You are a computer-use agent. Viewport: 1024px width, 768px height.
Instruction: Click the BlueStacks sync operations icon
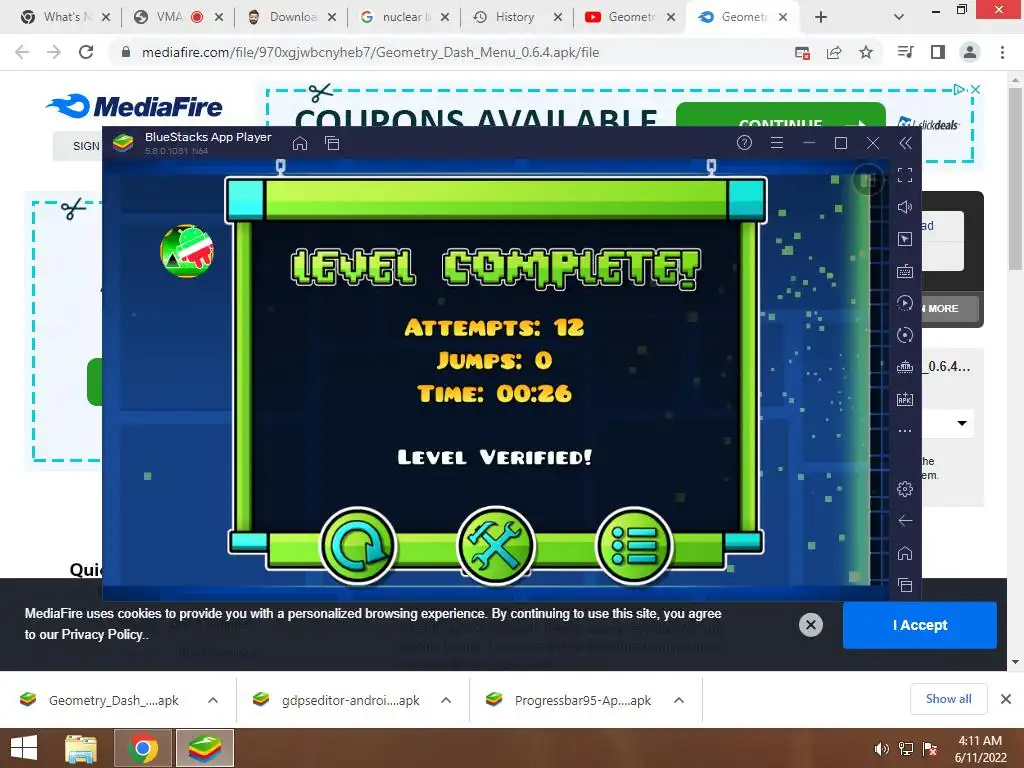tap(905, 335)
